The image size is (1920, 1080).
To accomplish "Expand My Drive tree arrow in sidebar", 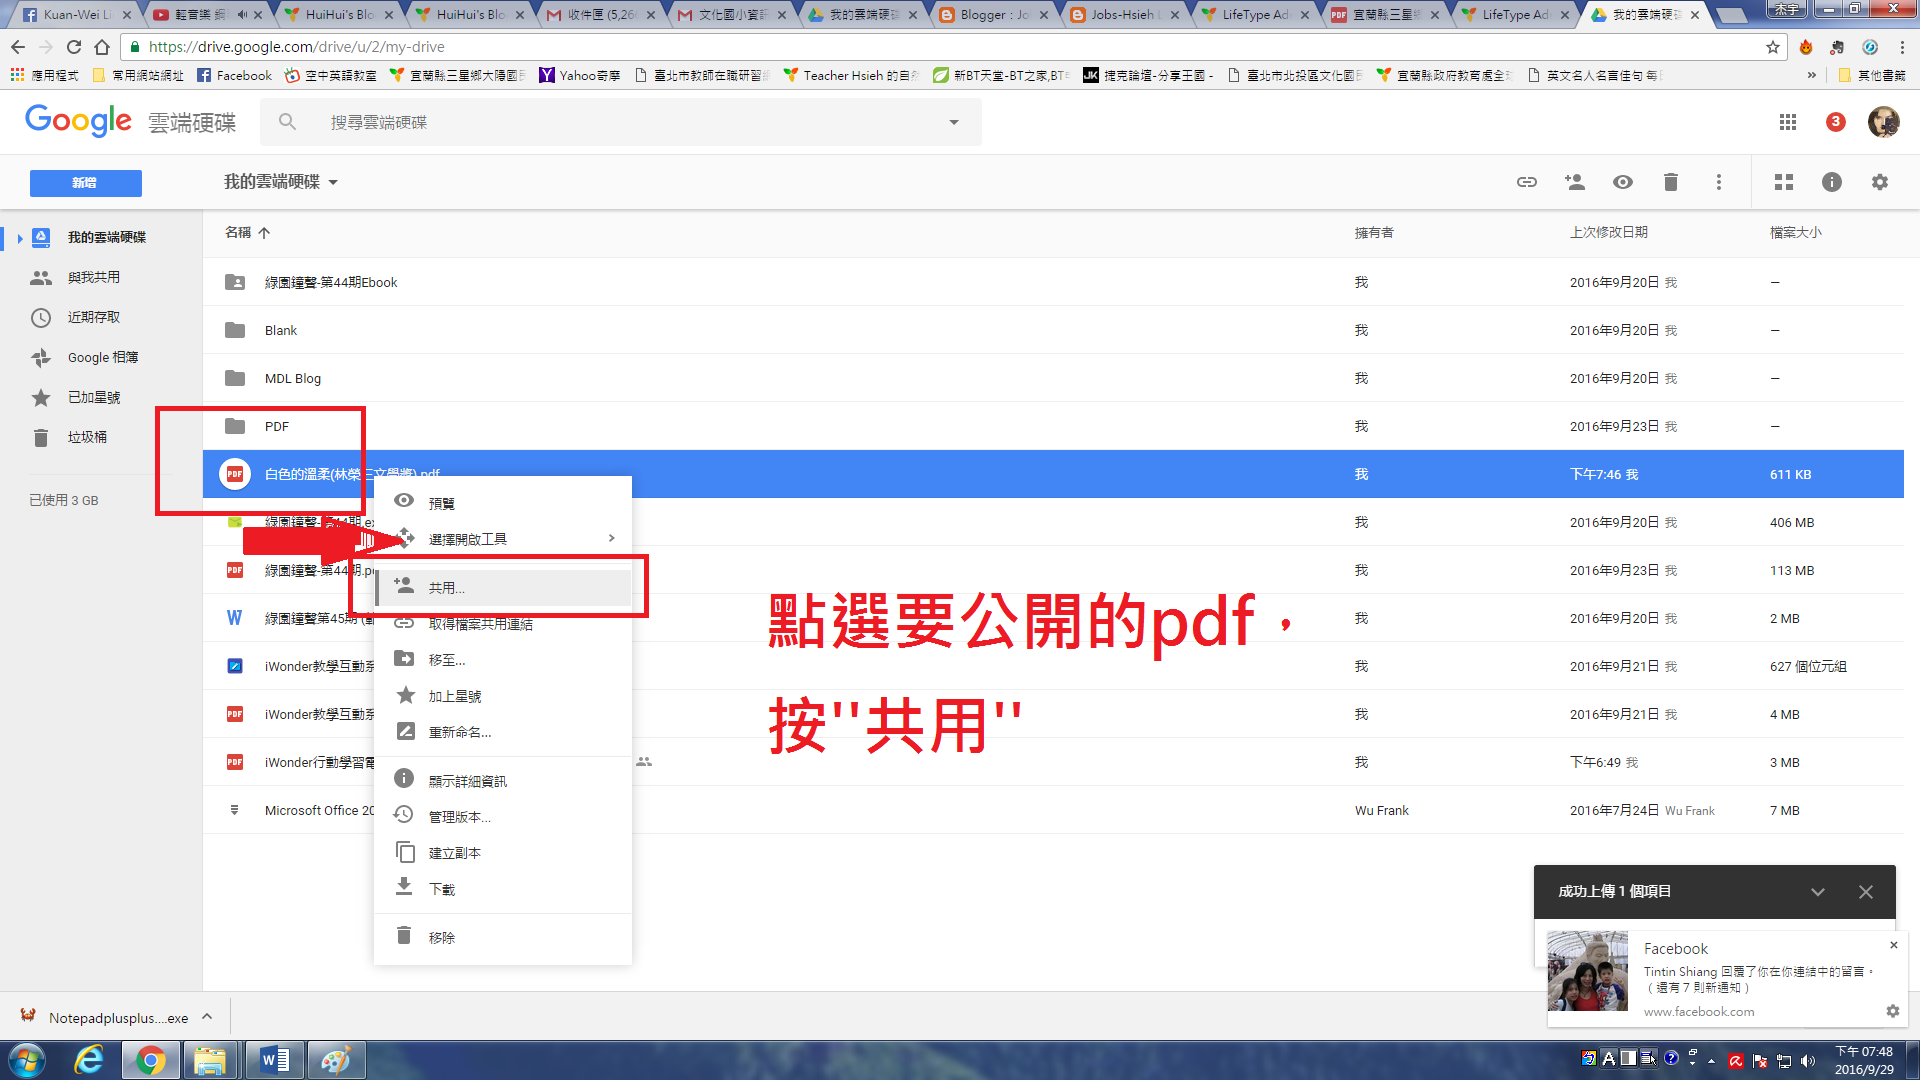I will 19,238.
